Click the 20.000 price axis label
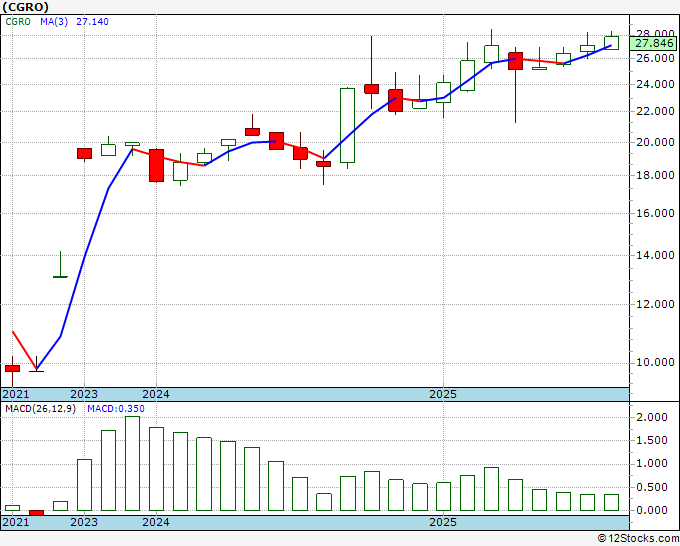The width and height of the screenshot is (680, 546). pos(655,142)
